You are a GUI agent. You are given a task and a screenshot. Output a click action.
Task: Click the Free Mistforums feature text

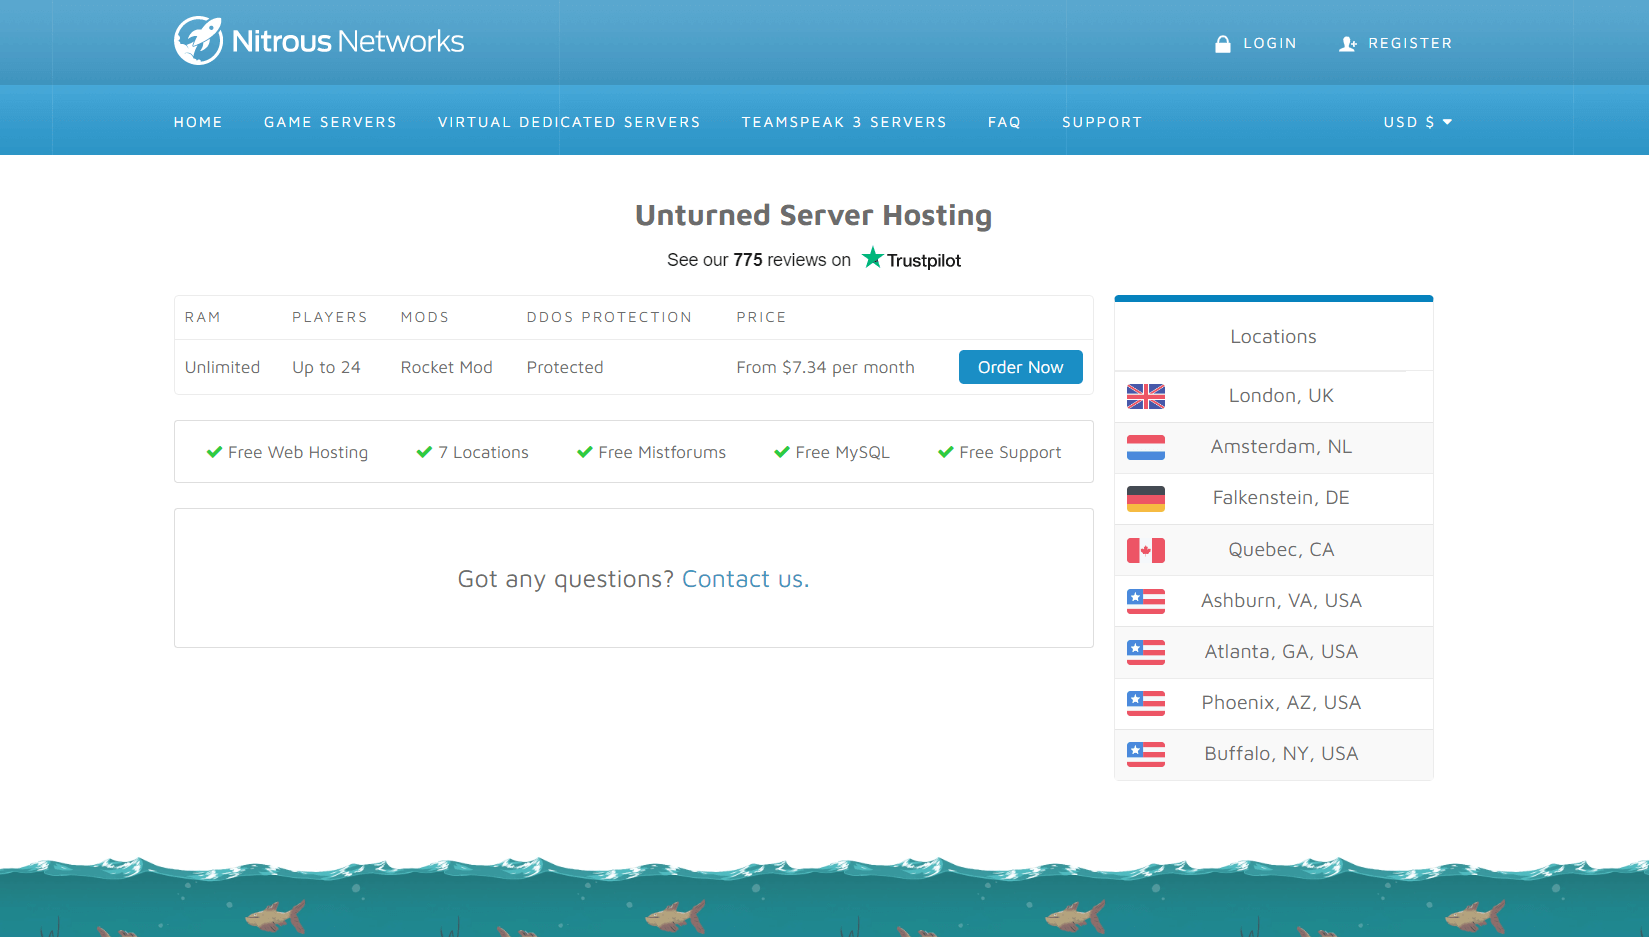tap(662, 452)
